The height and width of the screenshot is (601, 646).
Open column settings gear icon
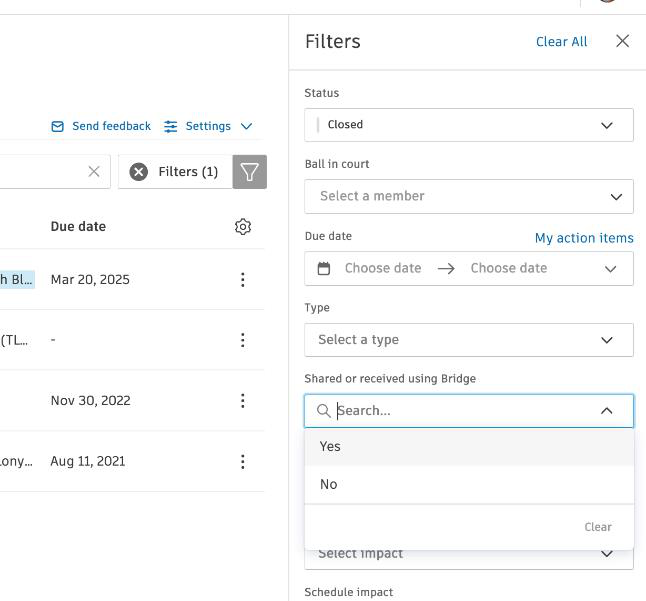243,227
